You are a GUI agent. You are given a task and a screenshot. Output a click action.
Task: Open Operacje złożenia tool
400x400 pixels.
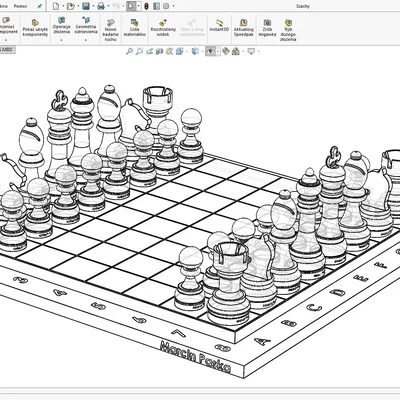[x=61, y=25]
